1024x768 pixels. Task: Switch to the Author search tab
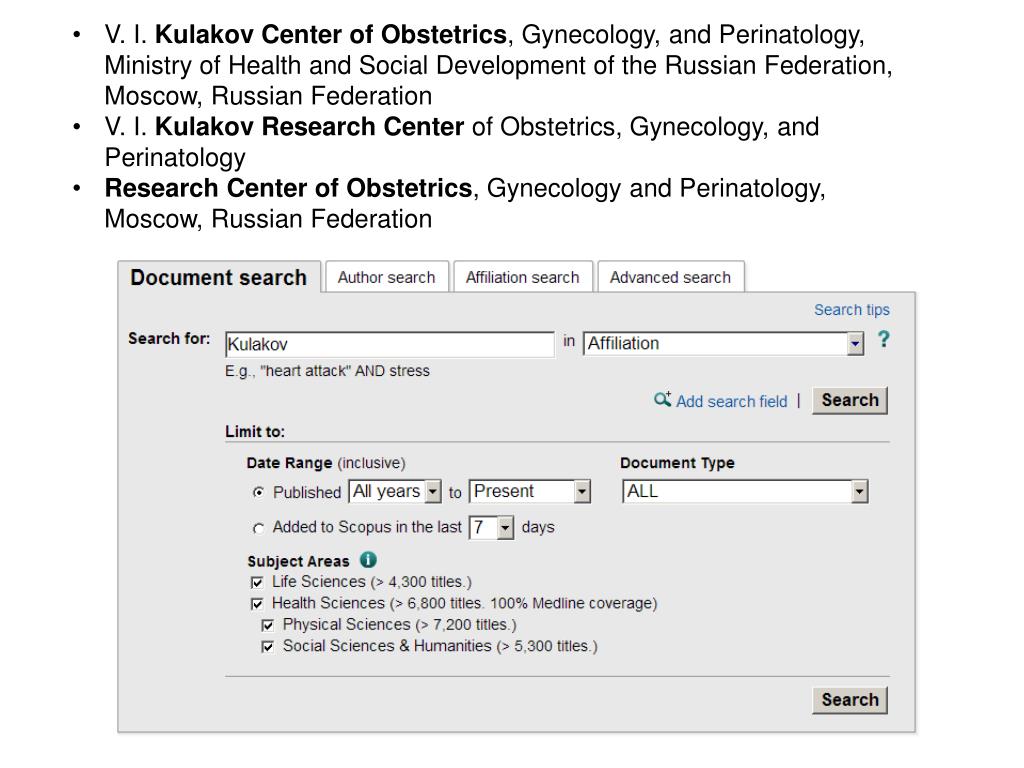click(x=387, y=277)
